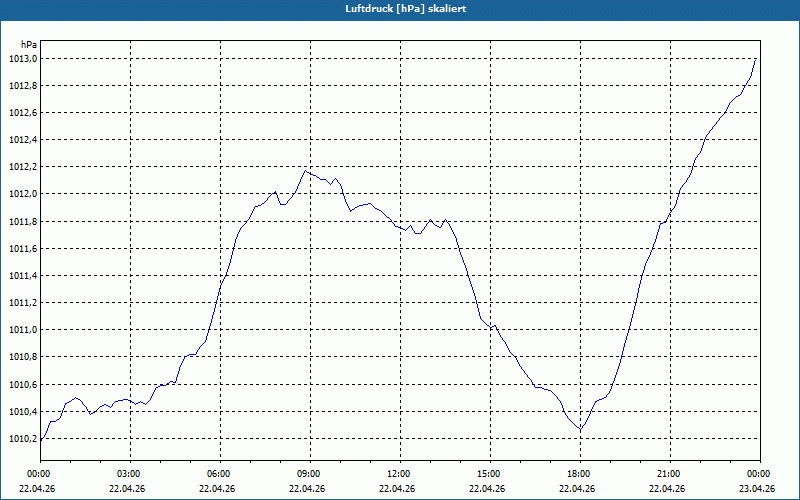This screenshot has width=800, height=500.
Task: Click the 1011,6 axis value
Action: click(23, 248)
